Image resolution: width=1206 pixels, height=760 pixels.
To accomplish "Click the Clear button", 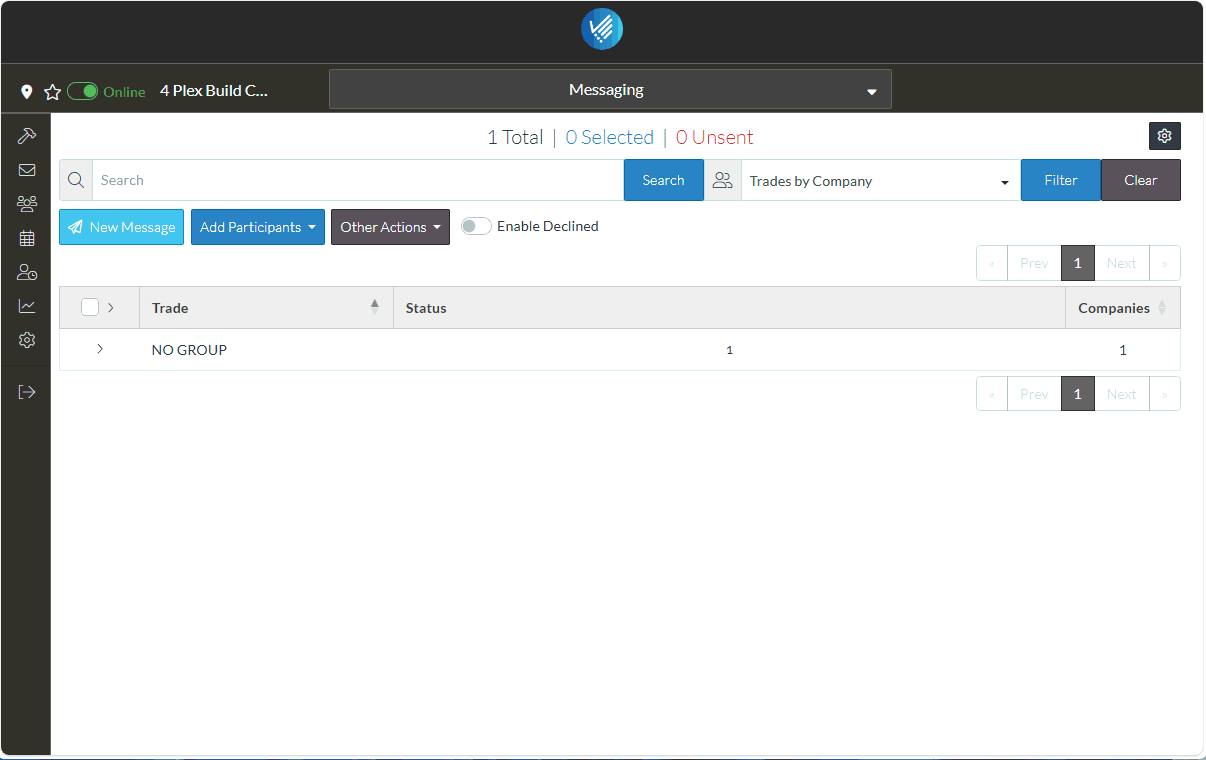I will click(1141, 180).
